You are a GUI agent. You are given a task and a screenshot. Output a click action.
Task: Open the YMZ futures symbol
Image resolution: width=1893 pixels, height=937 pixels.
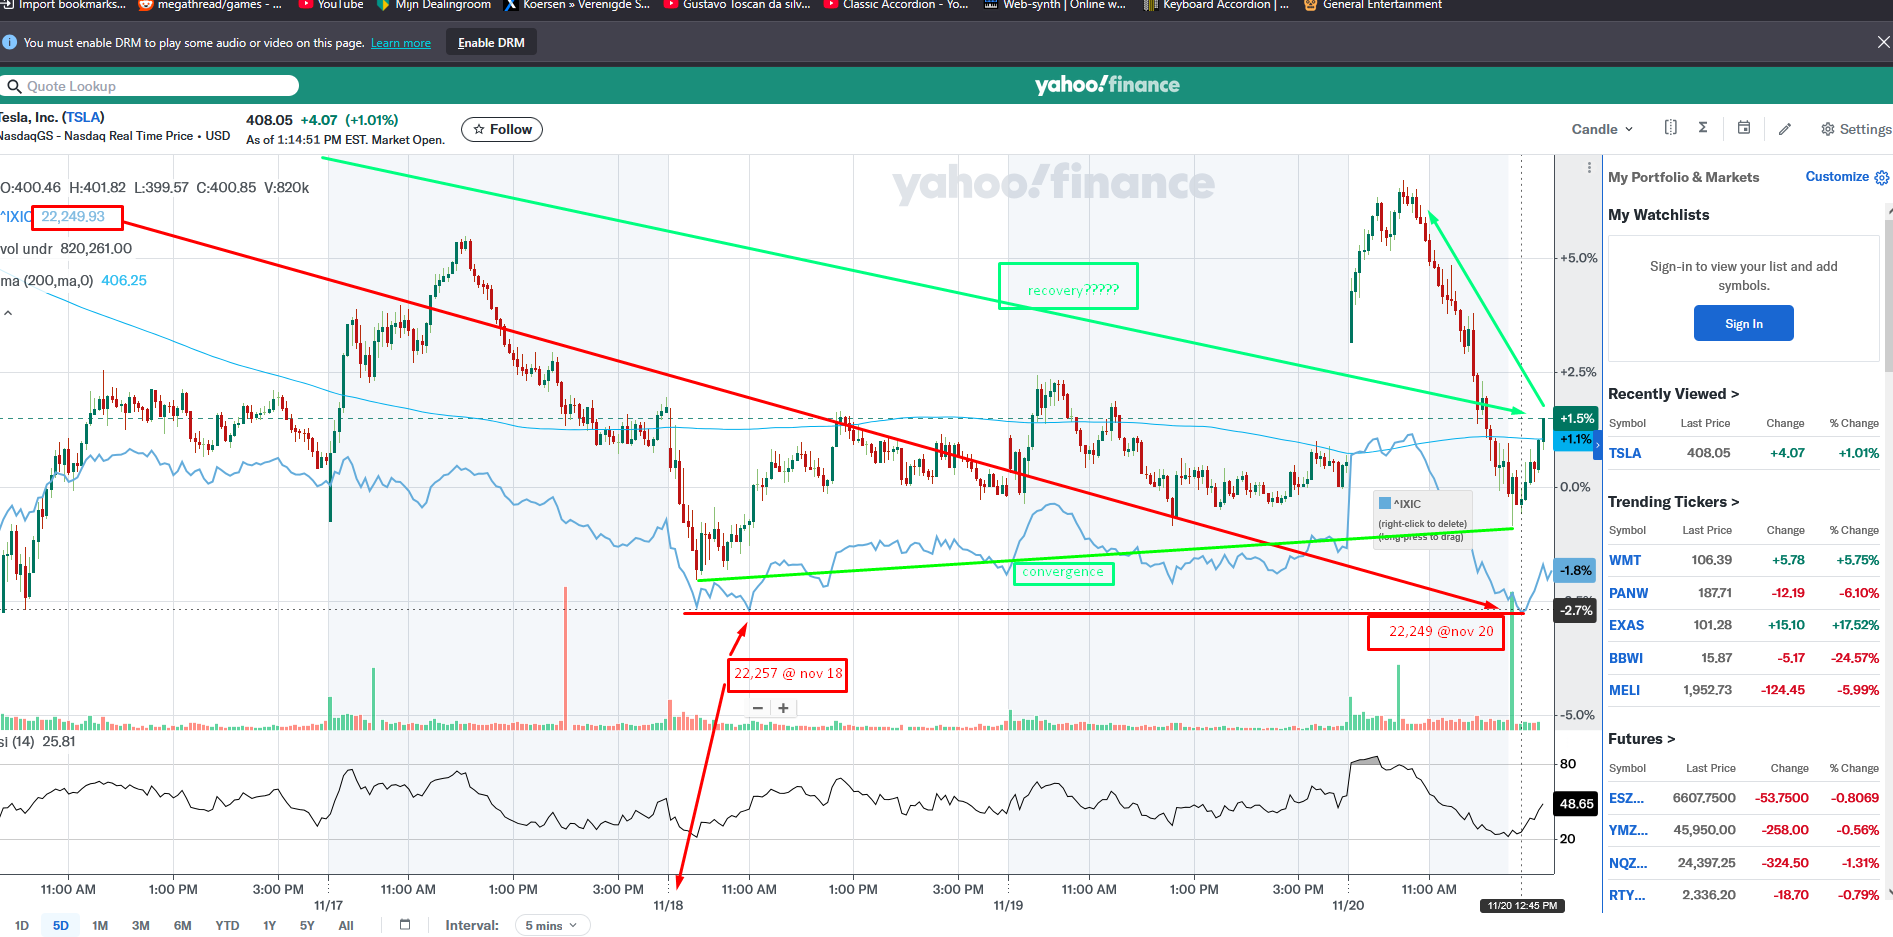[x=1628, y=830]
